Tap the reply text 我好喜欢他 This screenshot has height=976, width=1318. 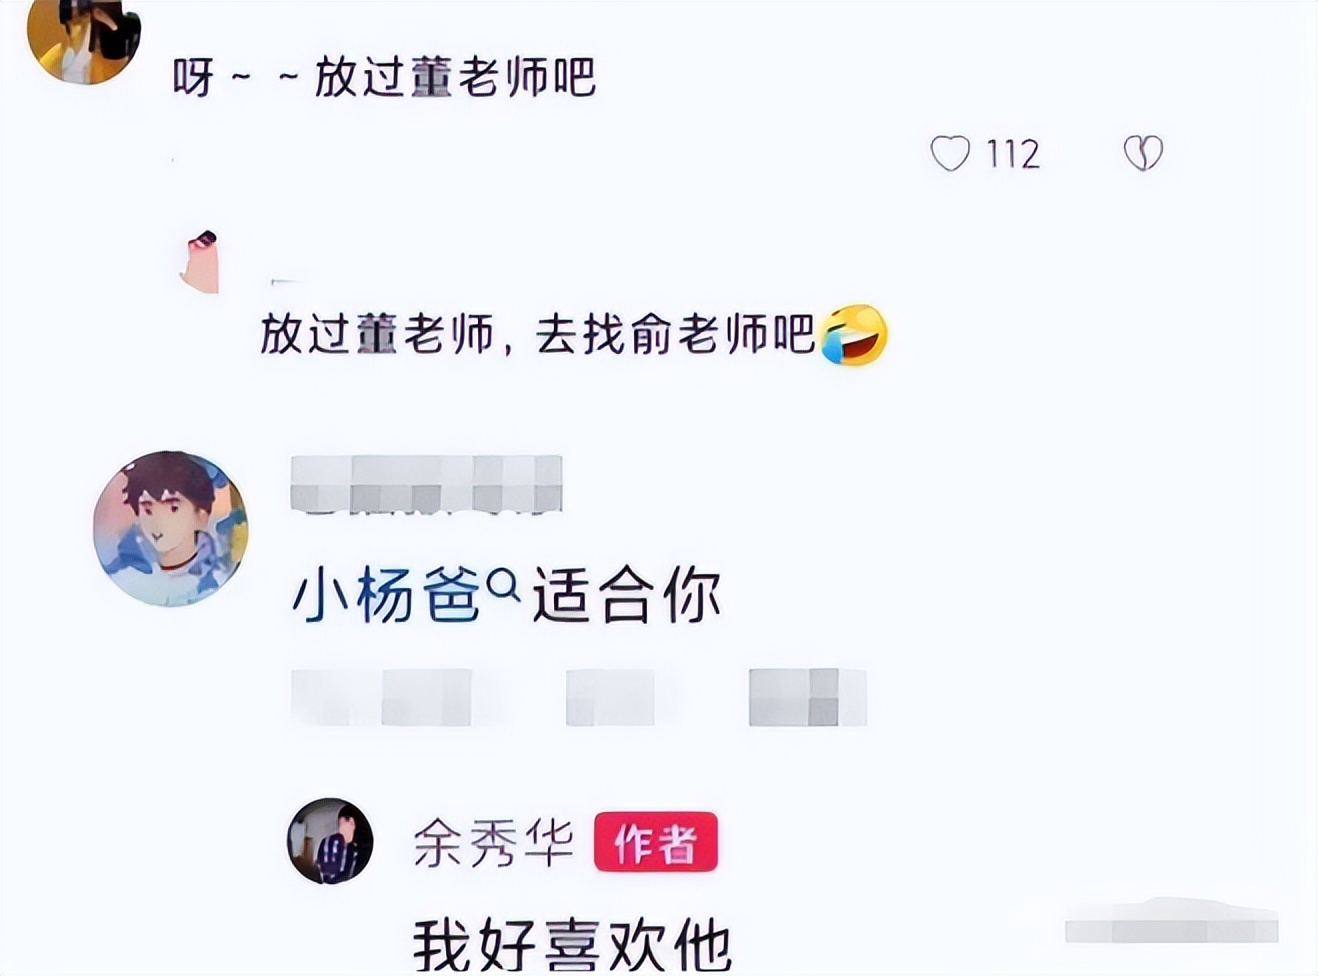572,942
